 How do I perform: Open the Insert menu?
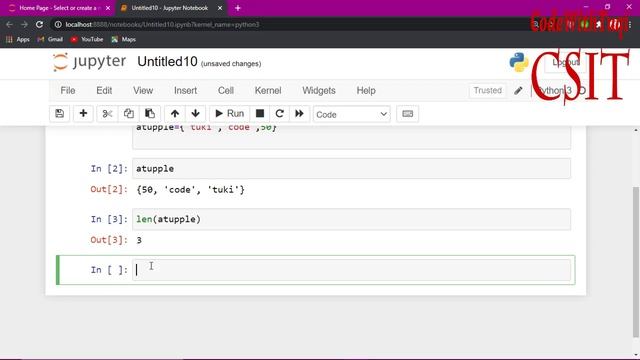pos(185,91)
